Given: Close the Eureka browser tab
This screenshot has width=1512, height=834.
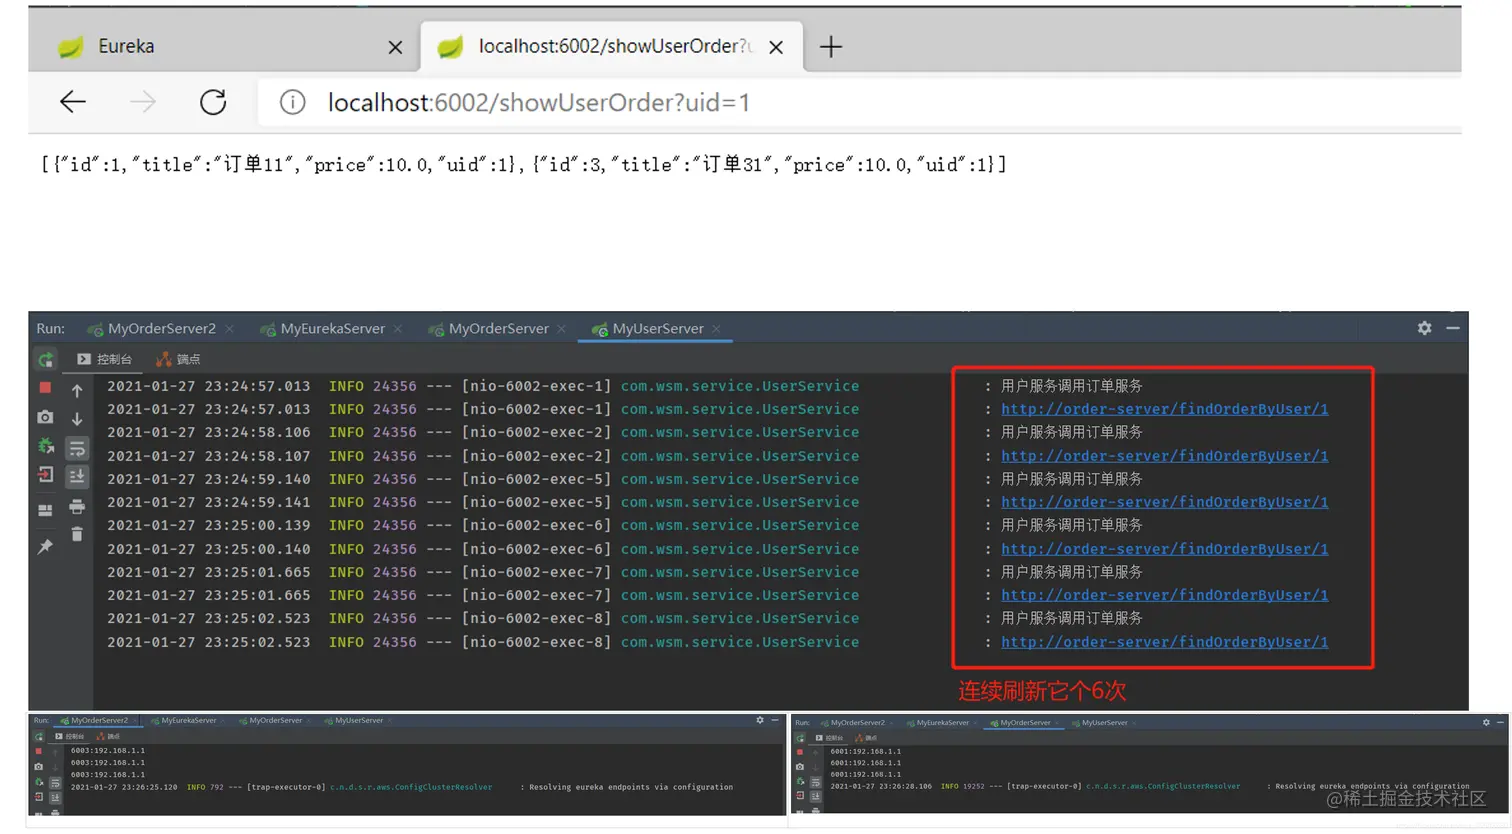Looking at the screenshot, I should point(395,47).
